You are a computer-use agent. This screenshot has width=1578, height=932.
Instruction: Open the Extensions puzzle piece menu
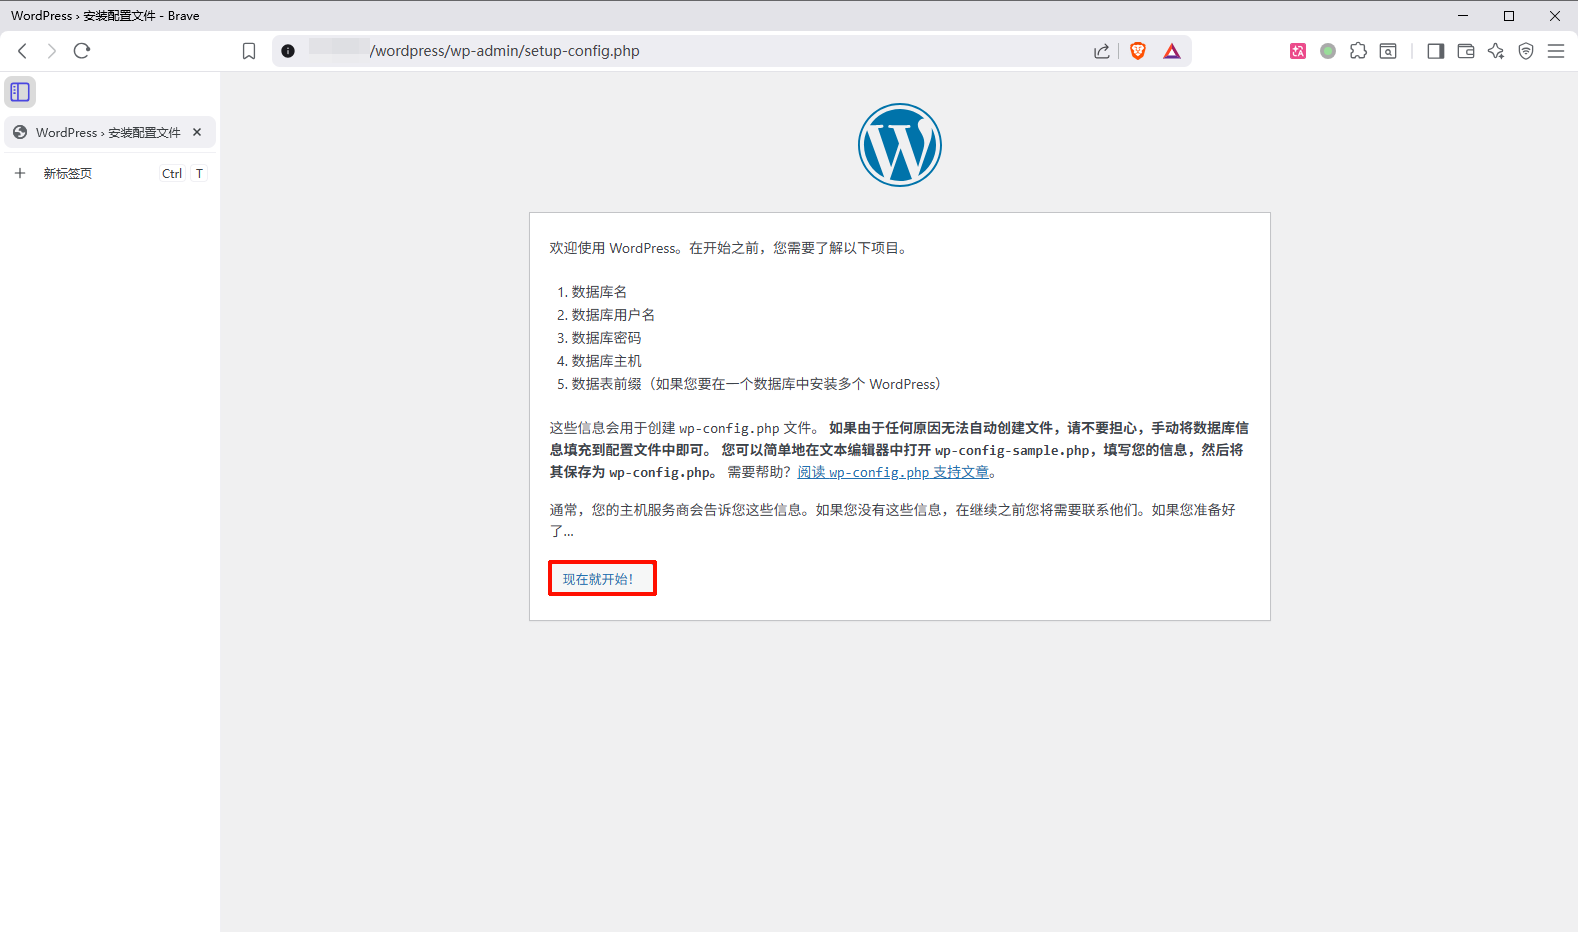point(1358,51)
